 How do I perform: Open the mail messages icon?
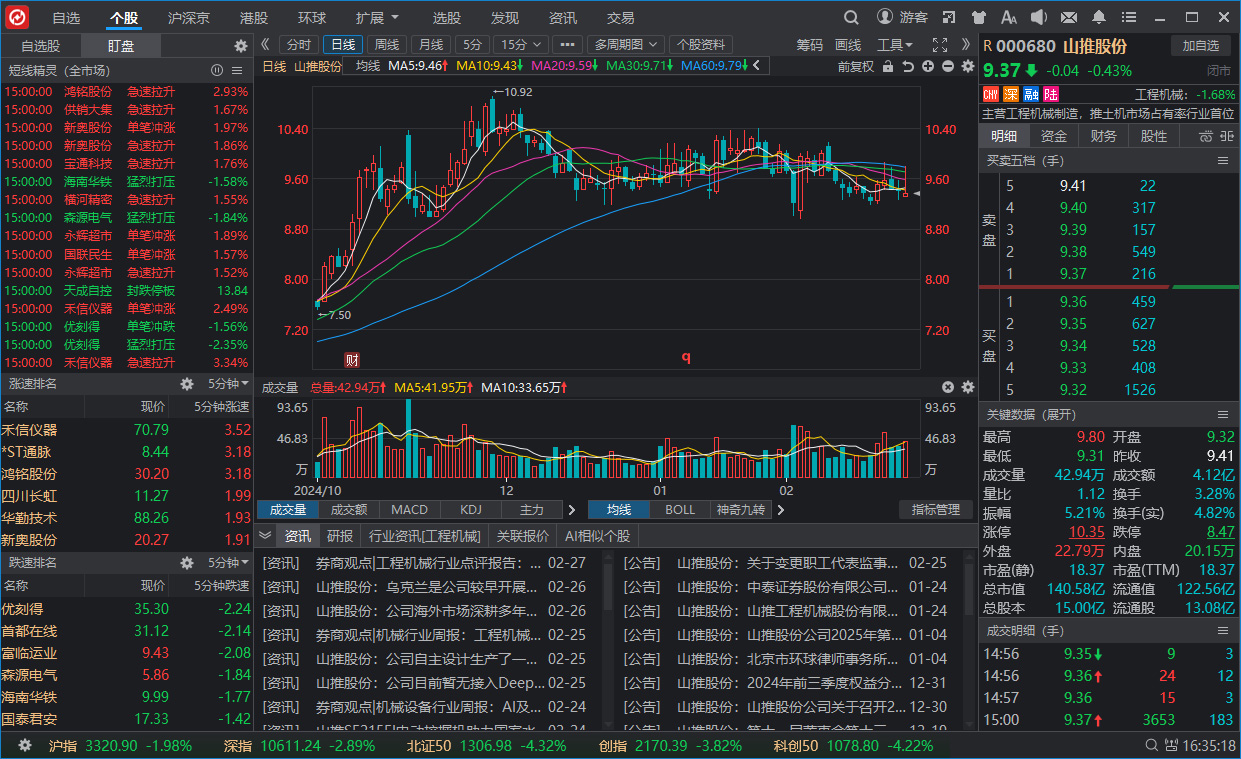[x=1069, y=17]
